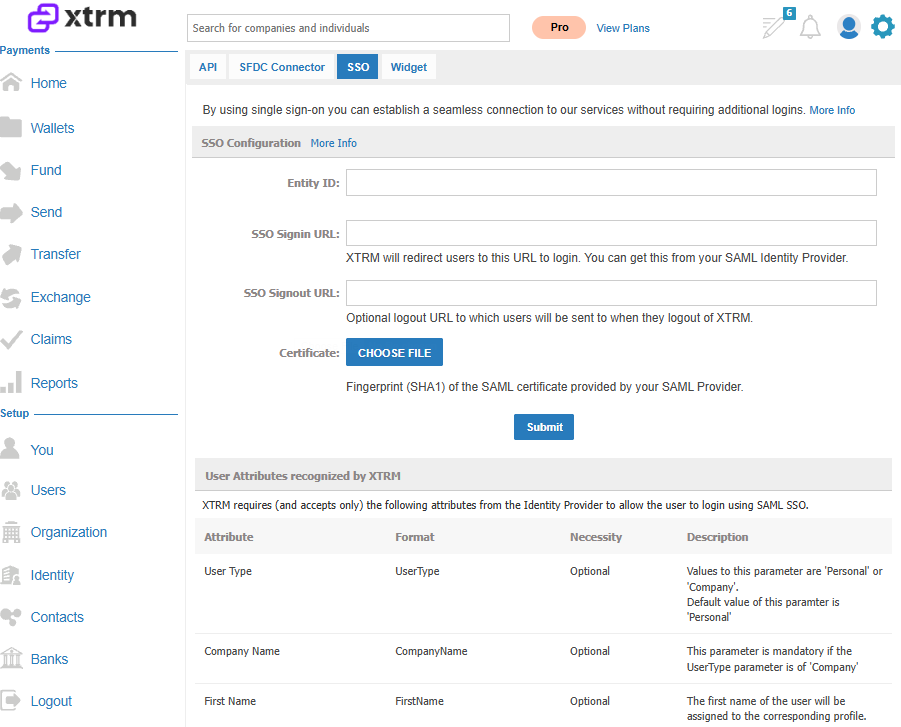This screenshot has height=727, width=901.
Task: Click the Users group icon
Action: (11, 490)
